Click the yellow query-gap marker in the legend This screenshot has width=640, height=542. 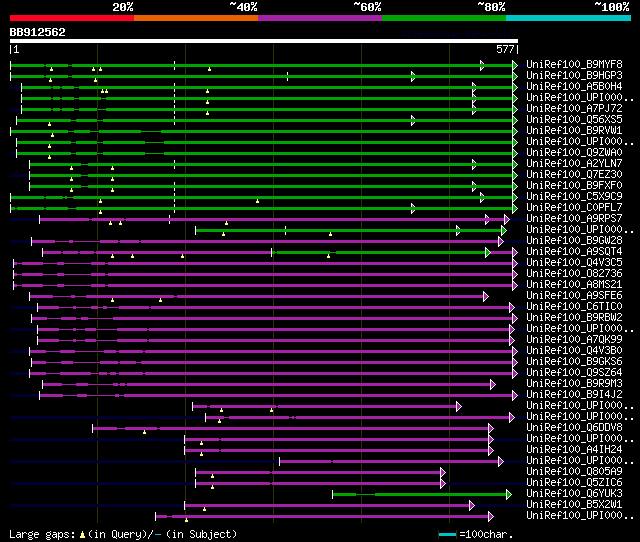(82, 534)
